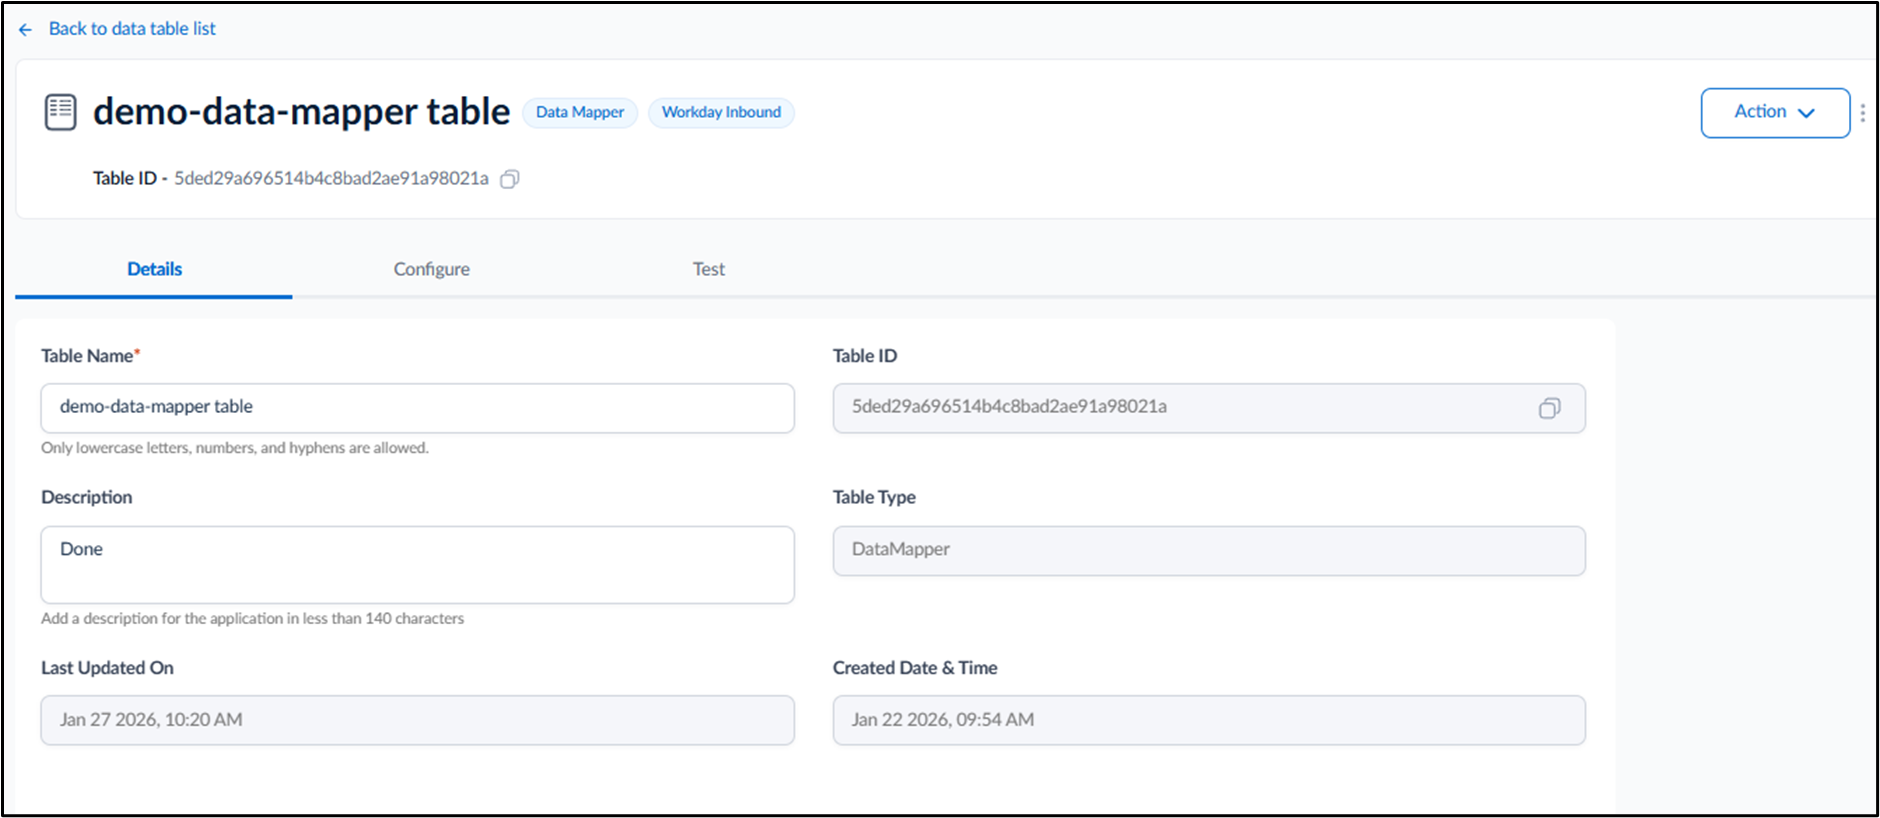Select the lowercase letters hint text

tap(235, 448)
